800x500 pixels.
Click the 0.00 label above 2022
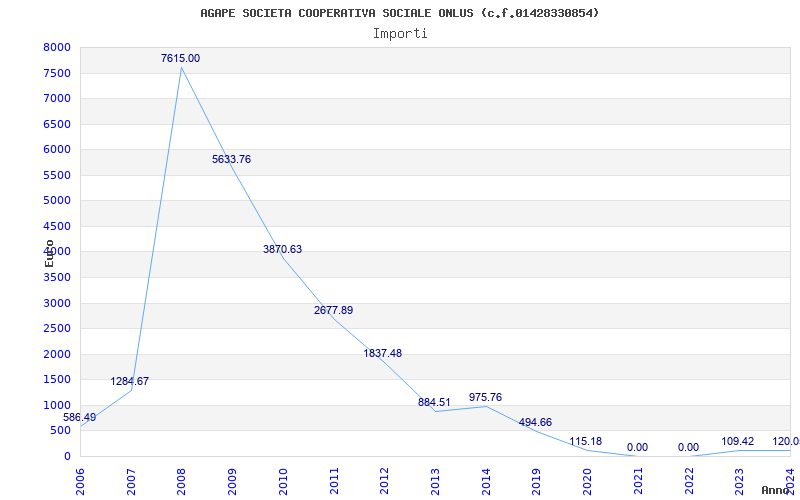688,447
